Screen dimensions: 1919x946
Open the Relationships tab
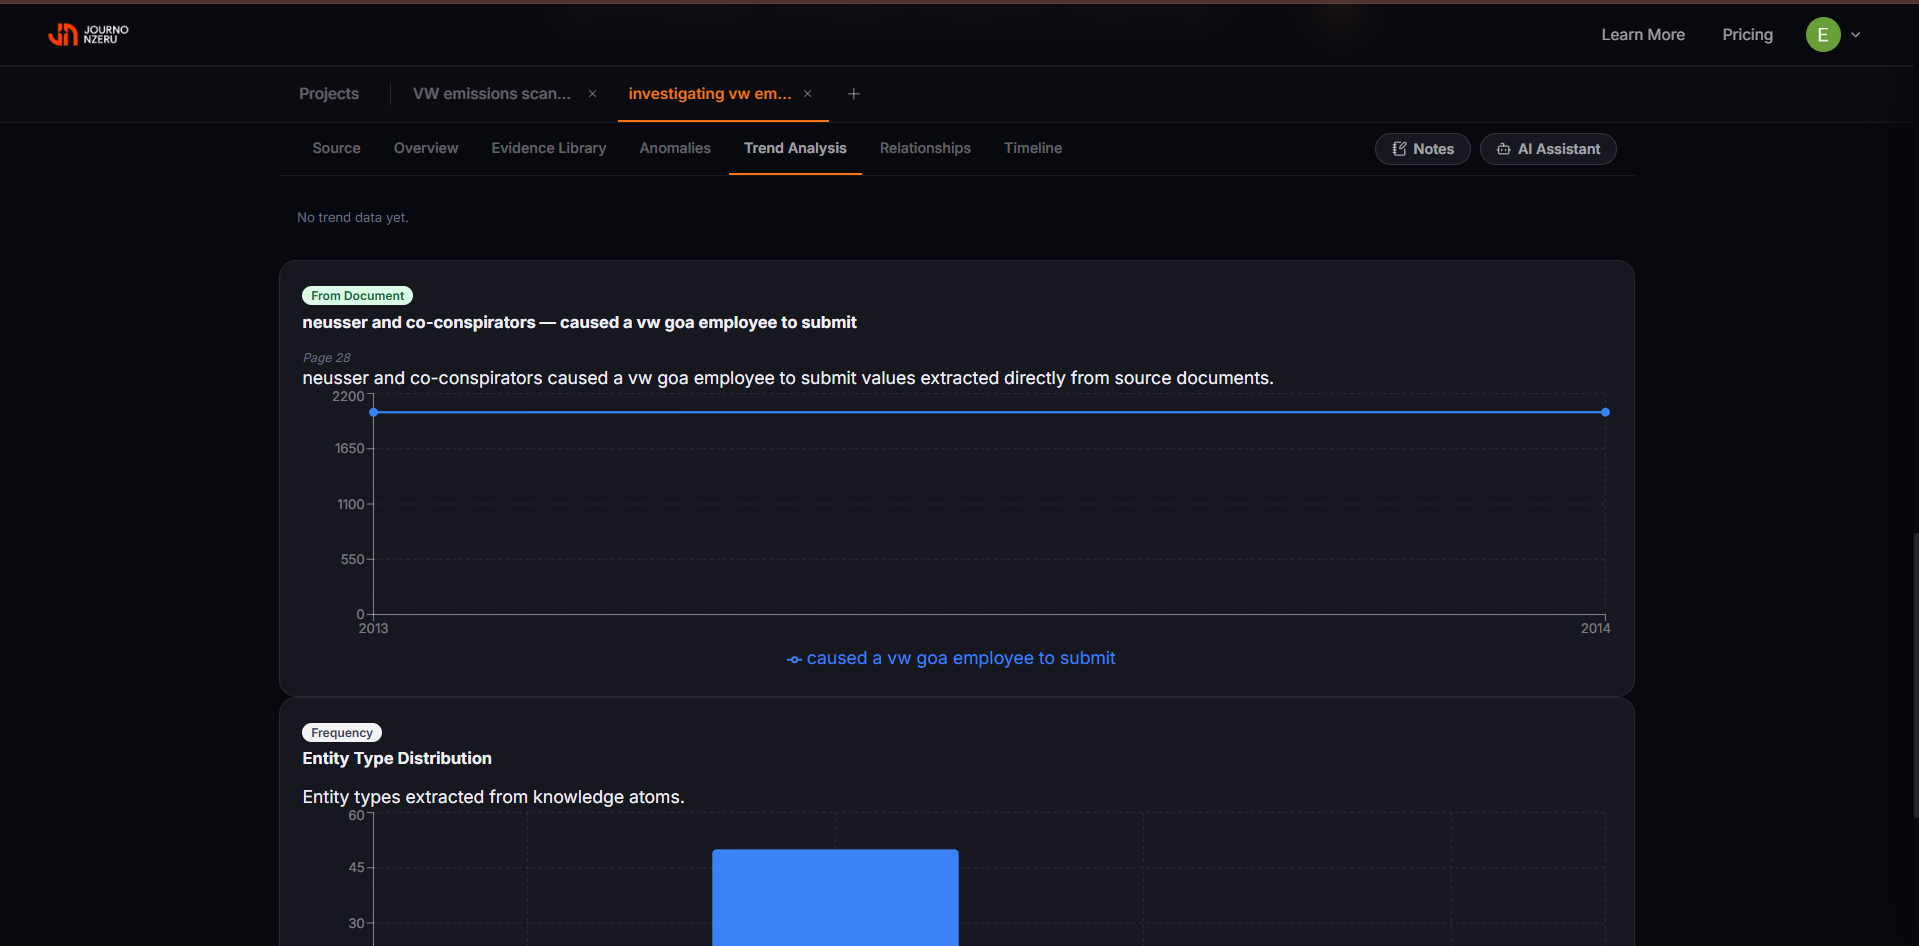(x=925, y=148)
